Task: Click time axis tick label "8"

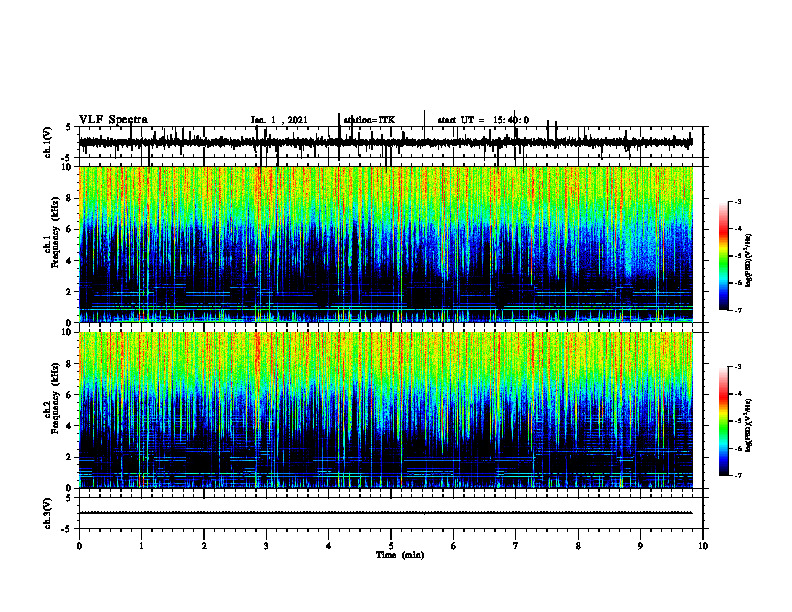Action: [x=578, y=546]
